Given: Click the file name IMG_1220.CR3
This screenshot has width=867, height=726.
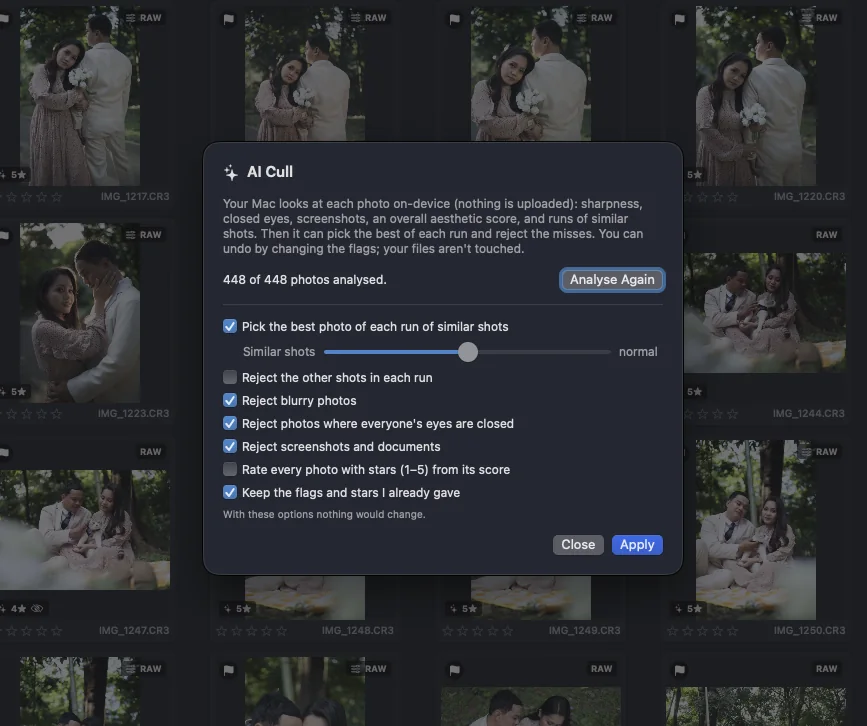Looking at the screenshot, I should [x=809, y=196].
